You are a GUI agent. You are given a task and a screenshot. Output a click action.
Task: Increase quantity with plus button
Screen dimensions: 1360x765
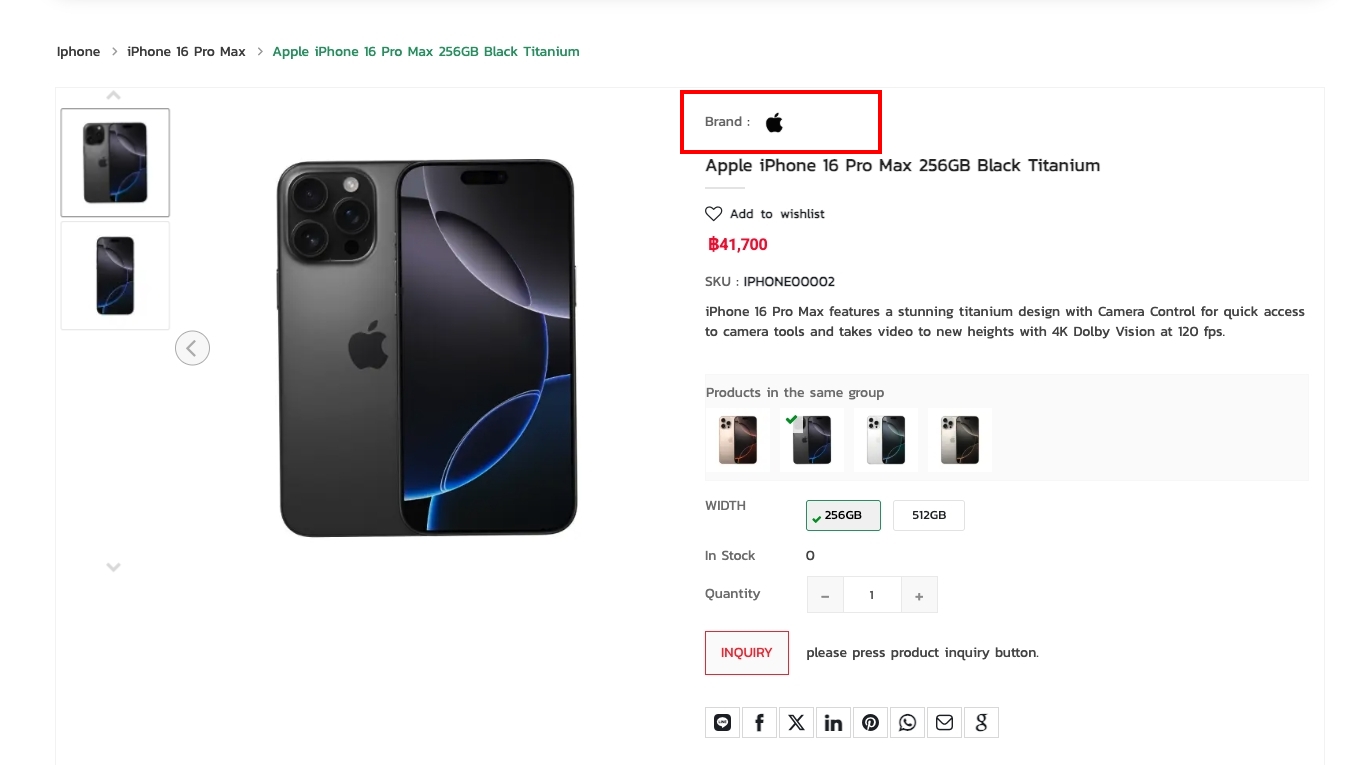[919, 595]
